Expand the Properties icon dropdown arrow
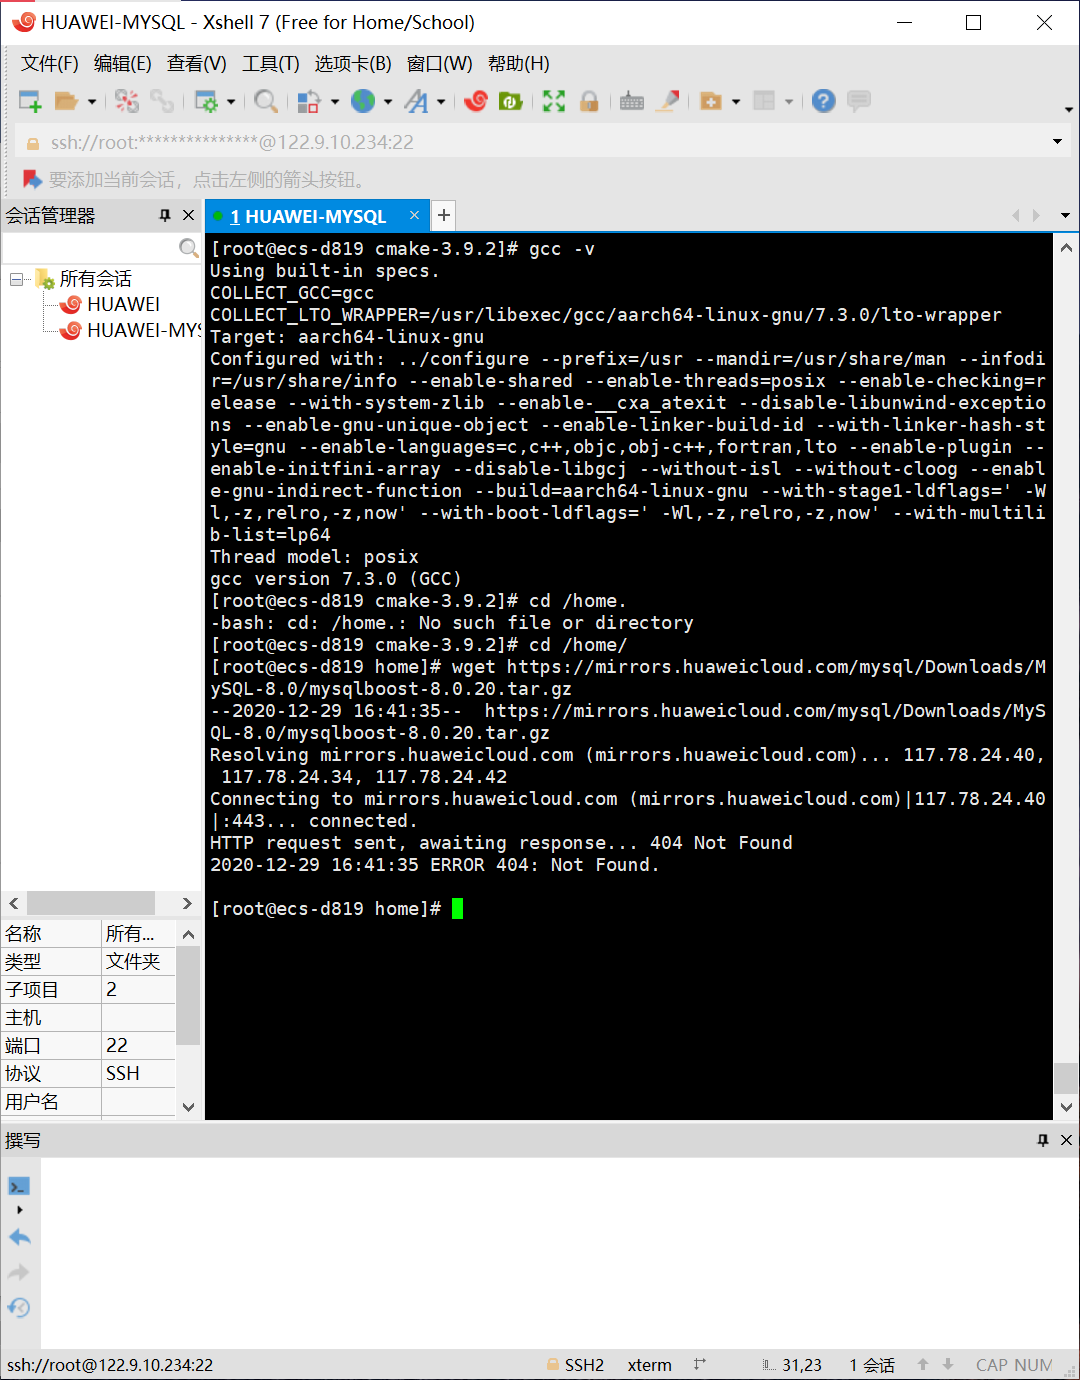1080x1380 pixels. coord(231,101)
